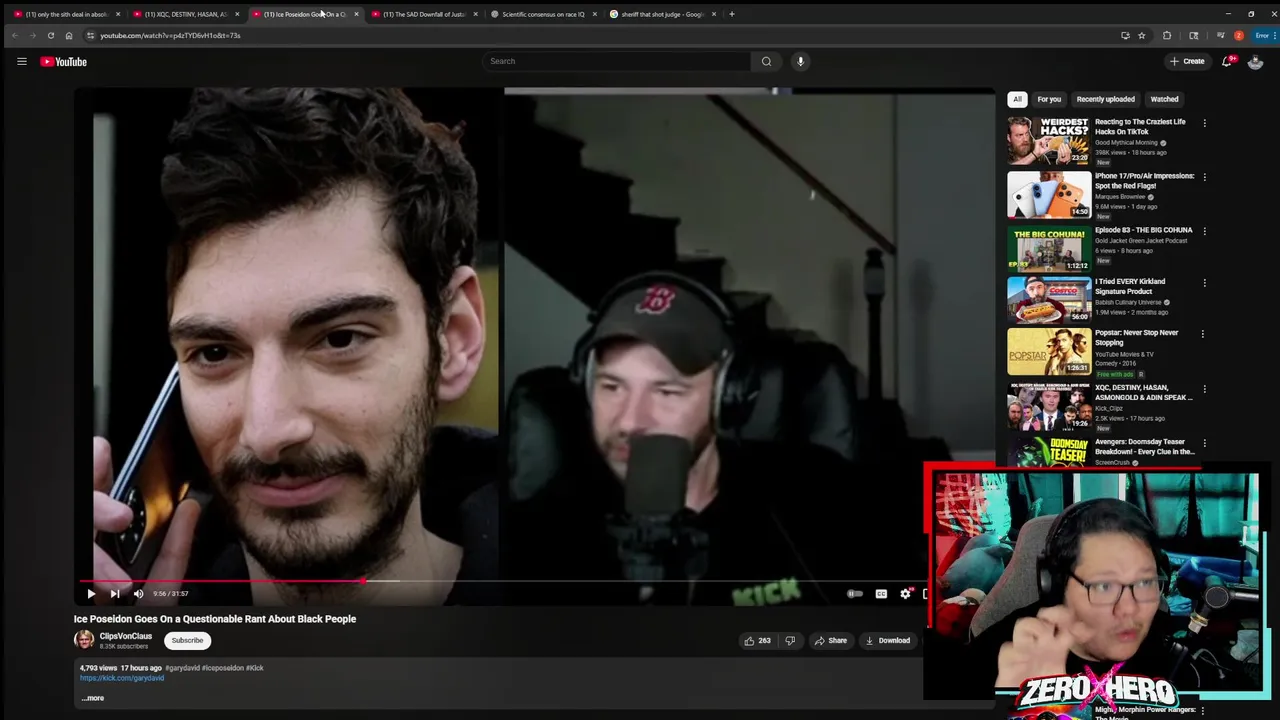Open the ClipsVonClaus channel avatar
This screenshot has height=720, width=1280.
click(x=84, y=640)
